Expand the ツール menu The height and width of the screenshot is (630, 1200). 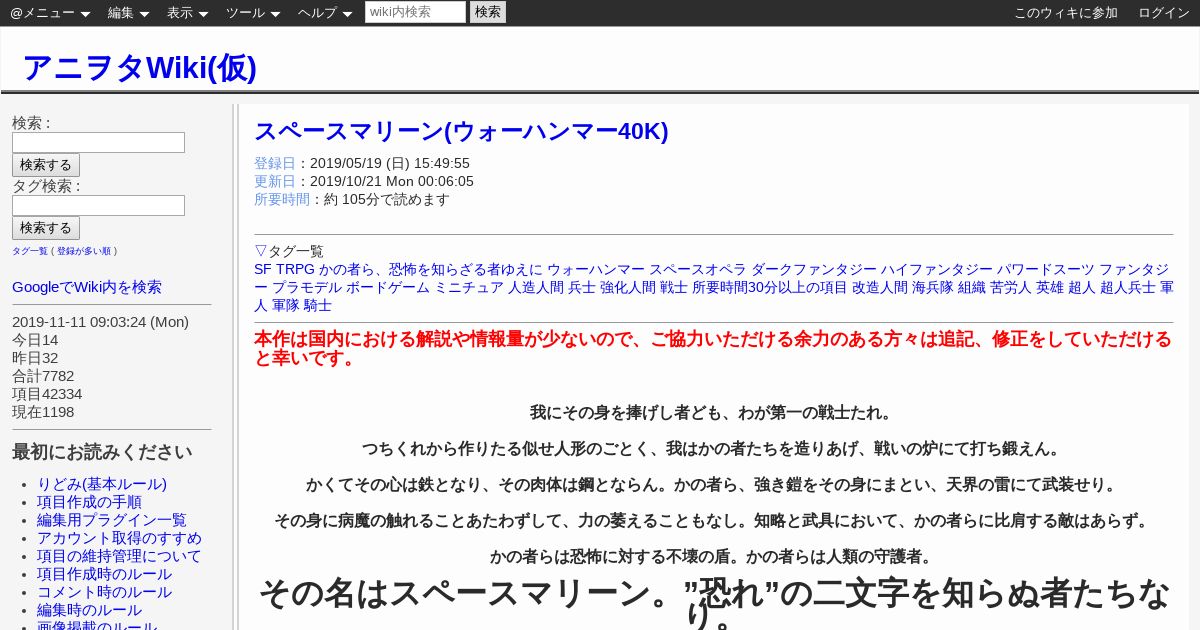tap(253, 13)
